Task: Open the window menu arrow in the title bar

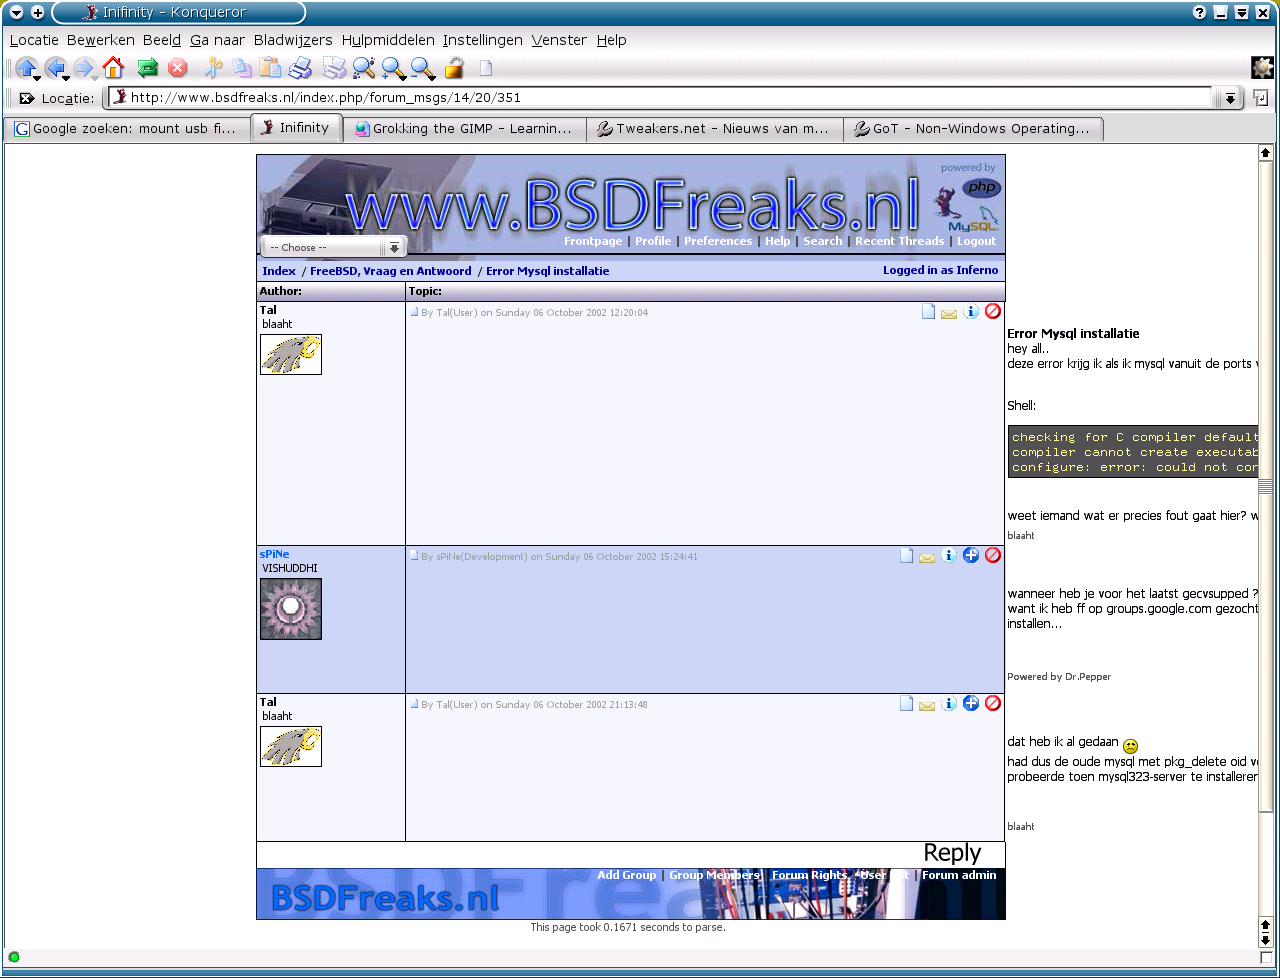Action: click(16, 13)
